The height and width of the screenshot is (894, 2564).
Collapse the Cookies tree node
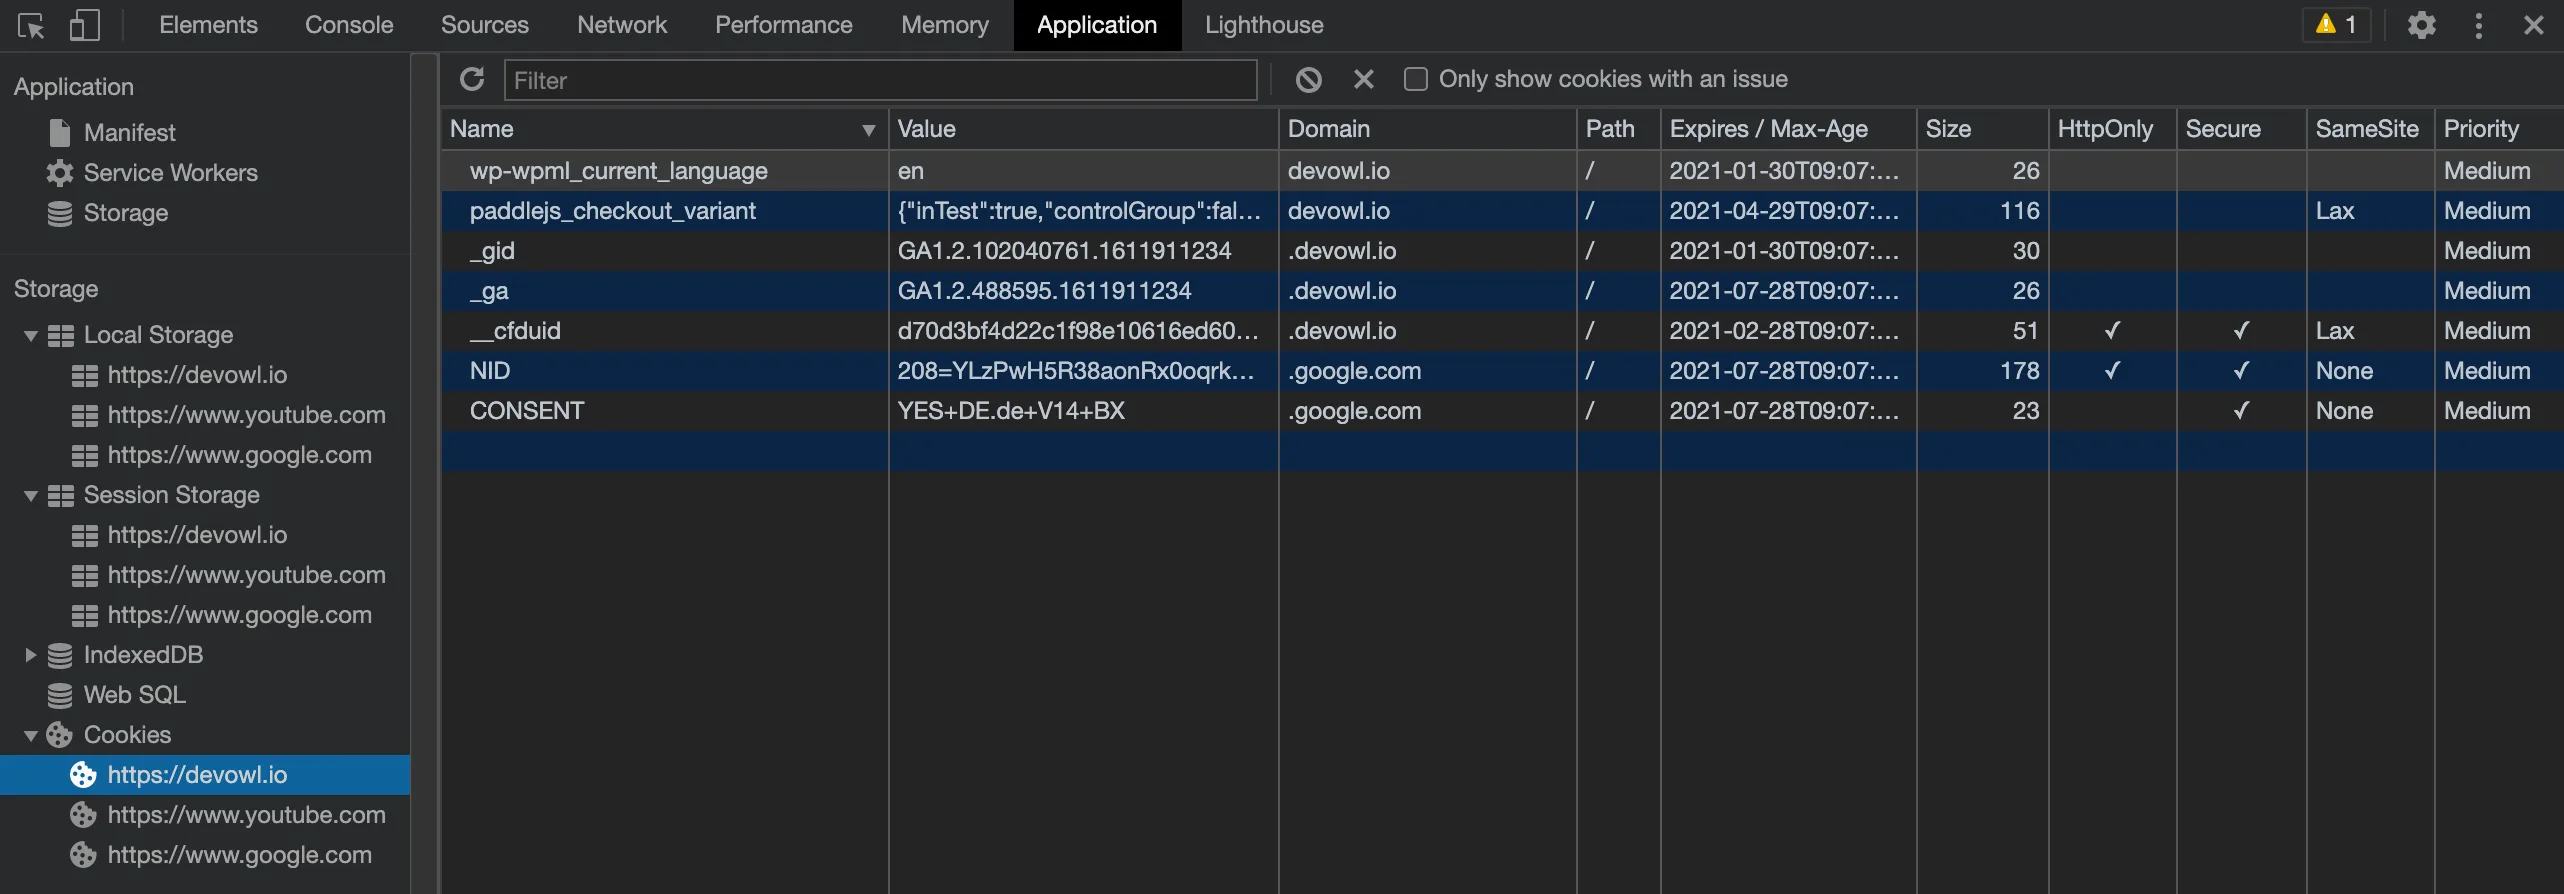(x=31, y=736)
